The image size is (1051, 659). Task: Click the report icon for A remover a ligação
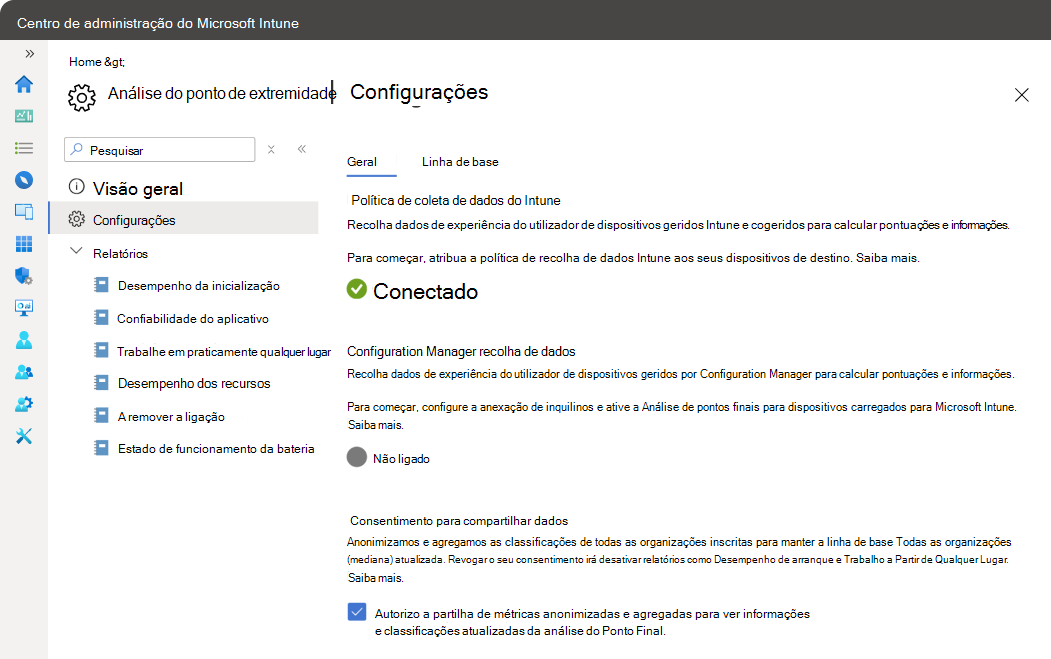[101, 416]
